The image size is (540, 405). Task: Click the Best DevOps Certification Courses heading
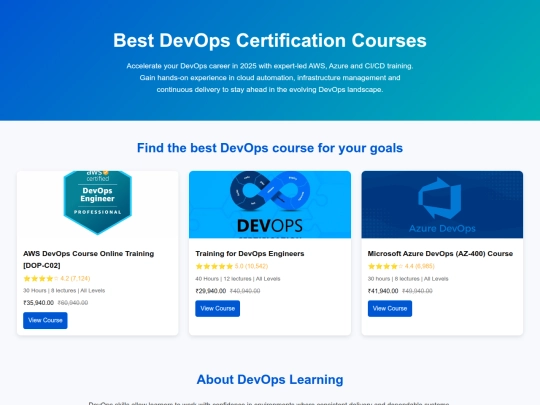[270, 41]
